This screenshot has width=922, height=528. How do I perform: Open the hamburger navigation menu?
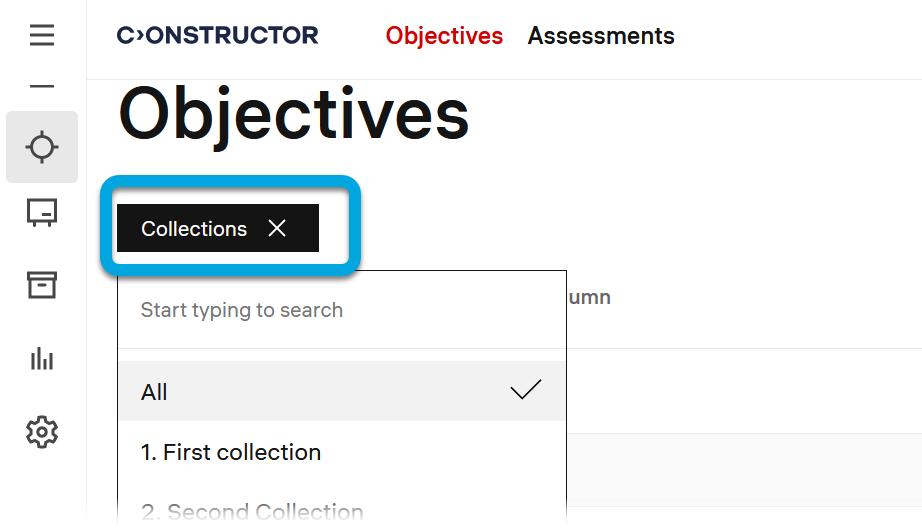[x=42, y=36]
